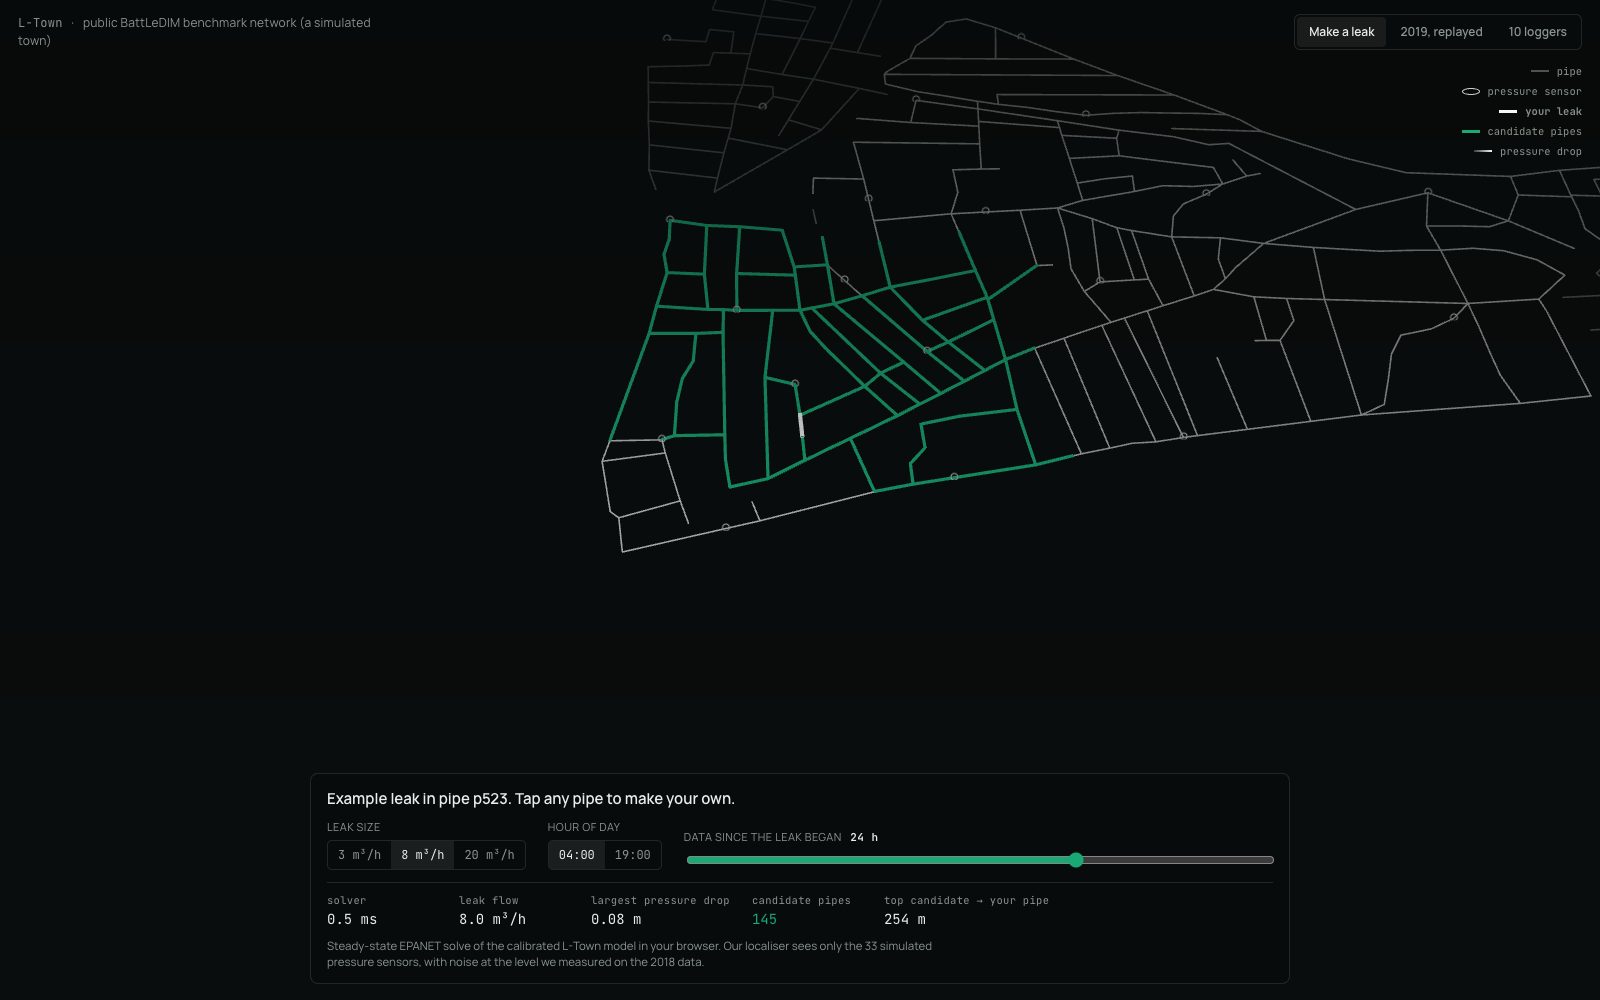The width and height of the screenshot is (1600, 1000).
Task: Click the 'candidate pipes' legend entry
Action: 1522,131
